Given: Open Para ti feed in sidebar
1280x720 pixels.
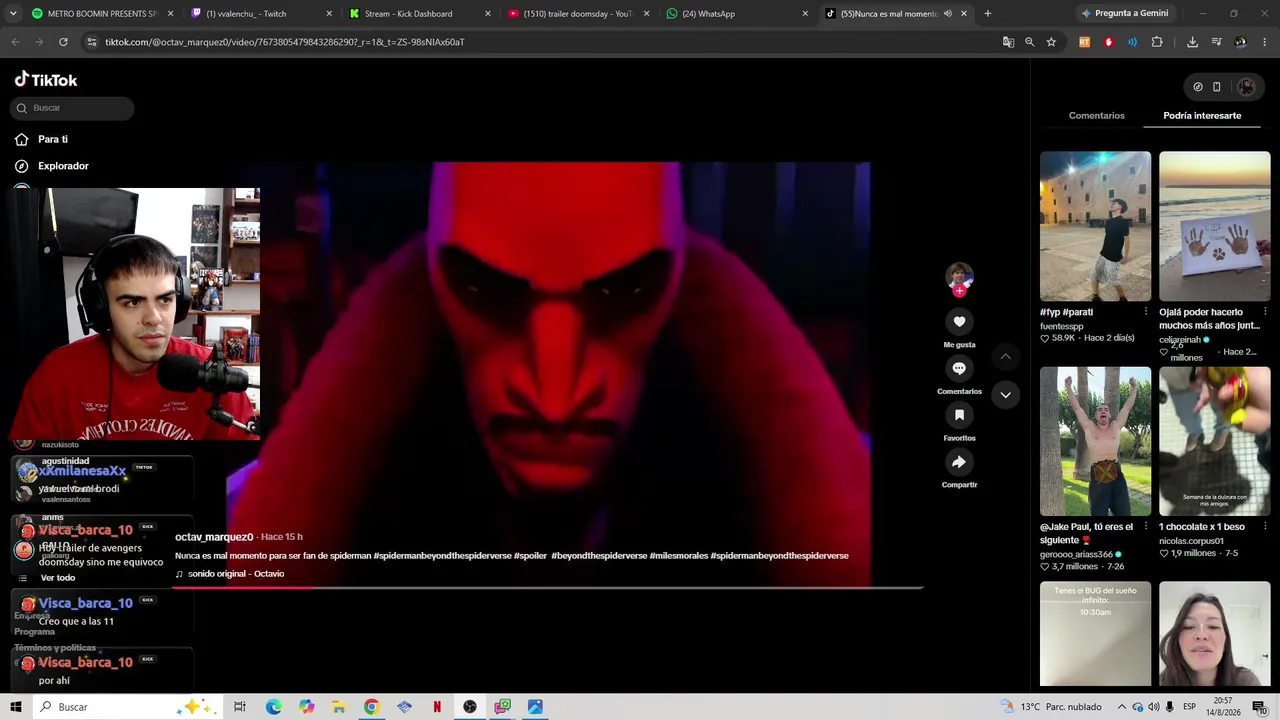Looking at the screenshot, I should [x=53, y=139].
